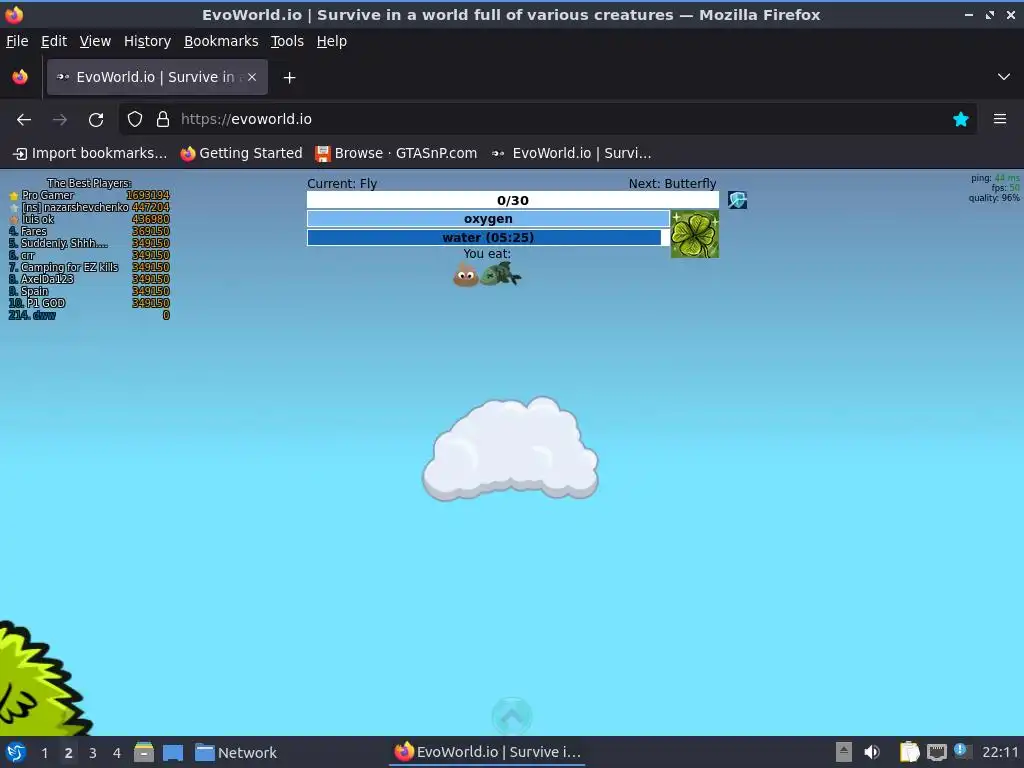Open the volume speaker tray icon
This screenshot has height=768, width=1024.
[x=872, y=752]
